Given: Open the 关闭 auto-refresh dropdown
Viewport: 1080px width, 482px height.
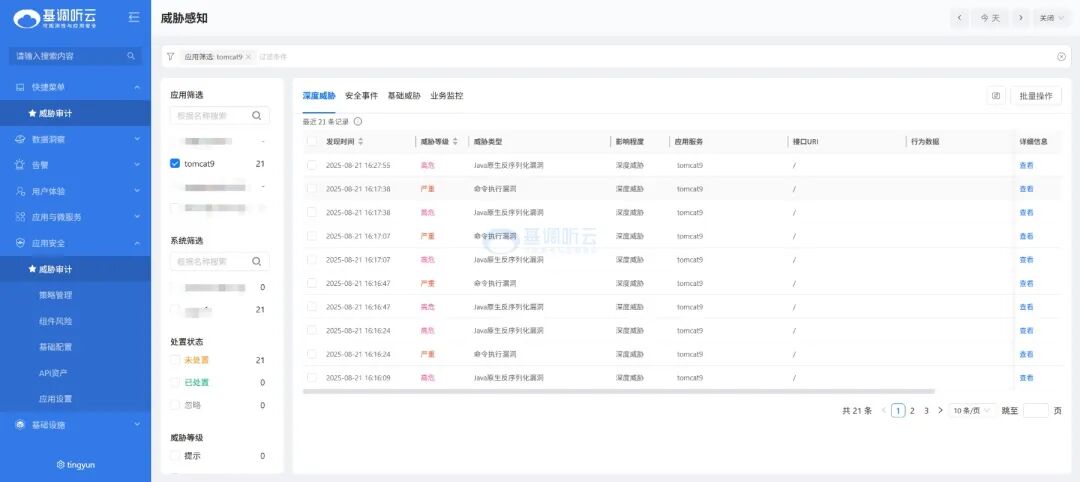Looking at the screenshot, I should pos(1051,18).
